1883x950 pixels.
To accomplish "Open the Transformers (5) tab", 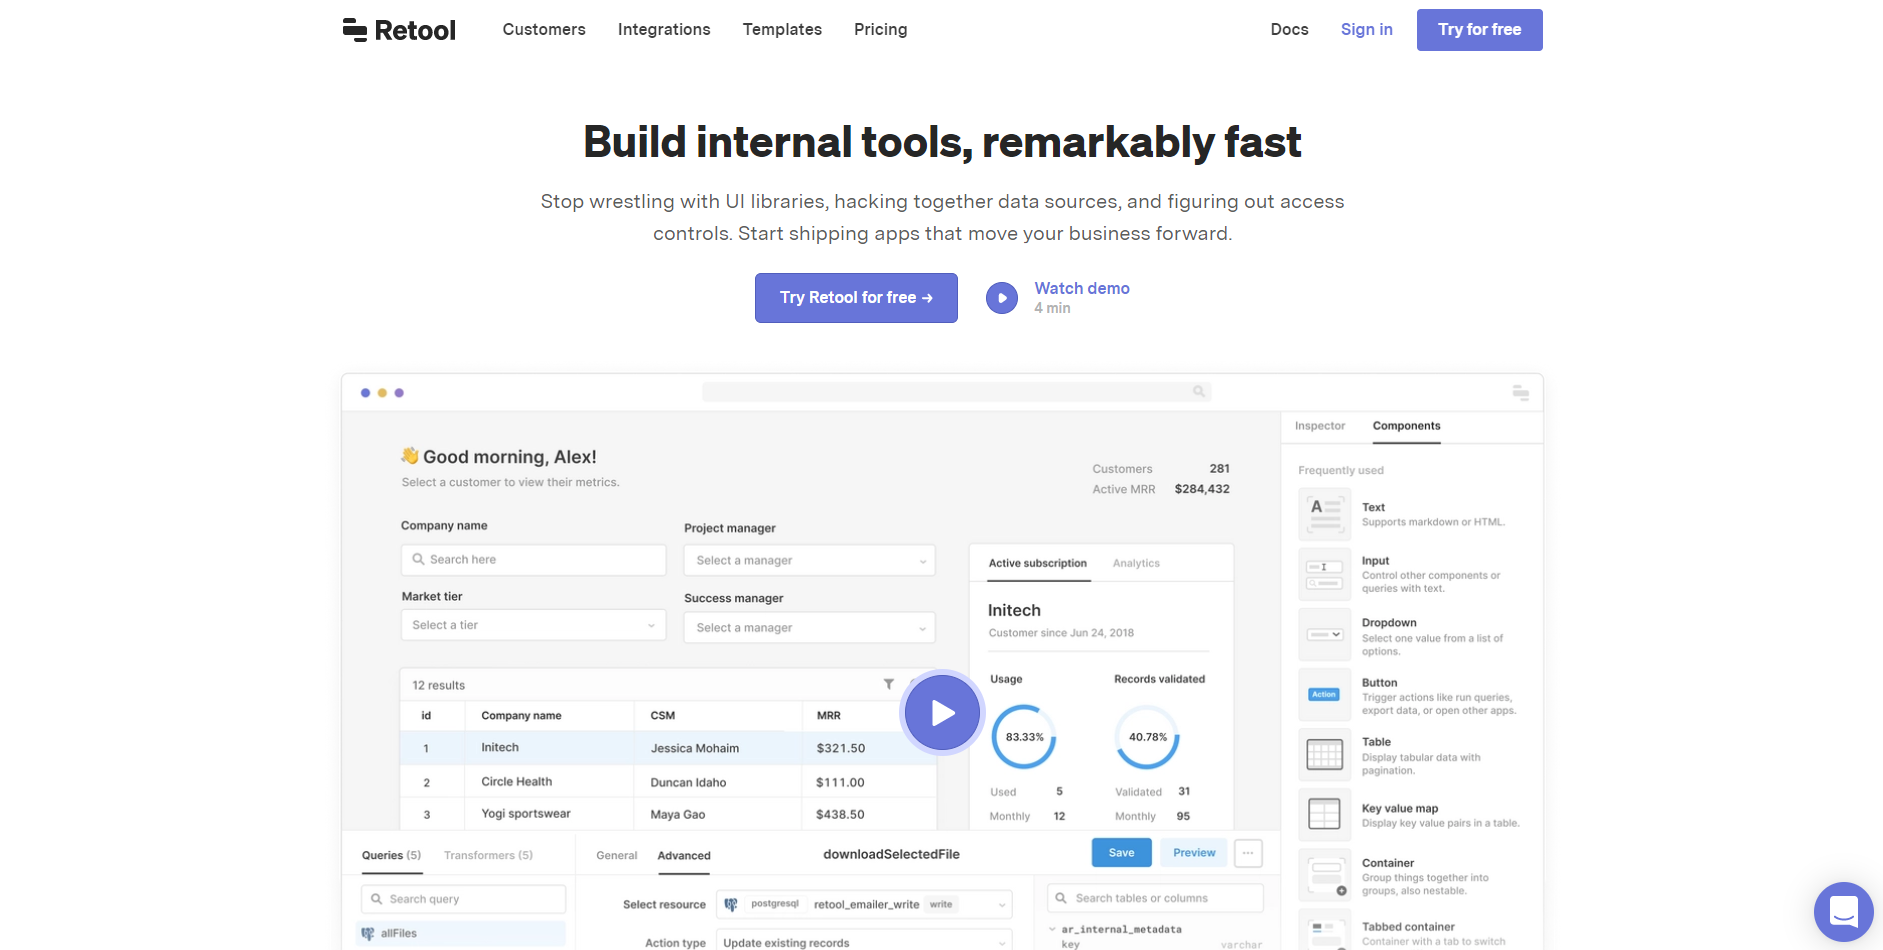I will 488,855.
